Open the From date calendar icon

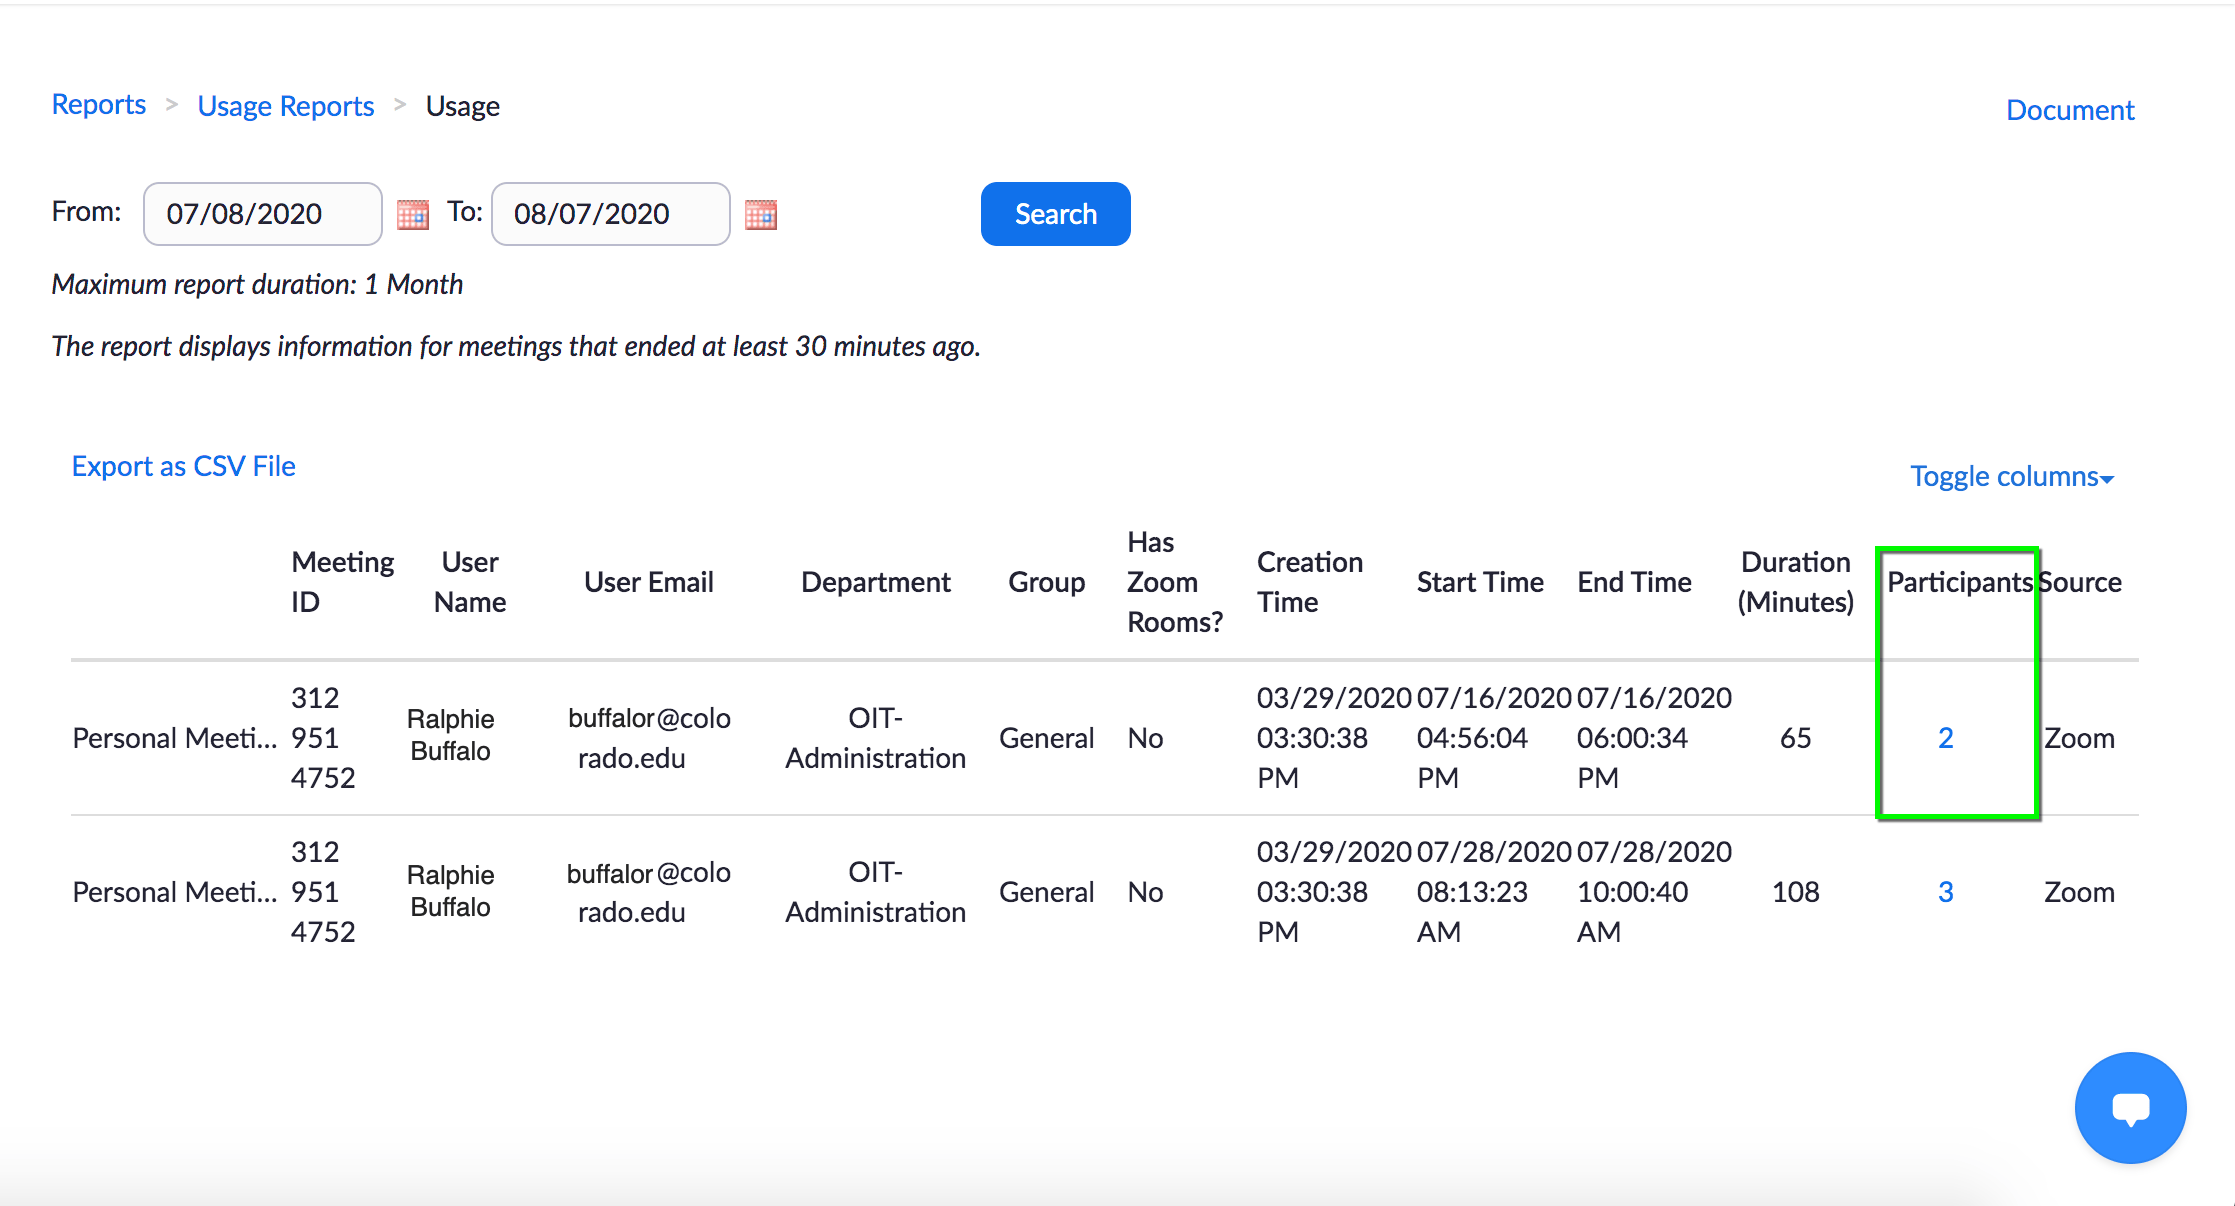[412, 214]
